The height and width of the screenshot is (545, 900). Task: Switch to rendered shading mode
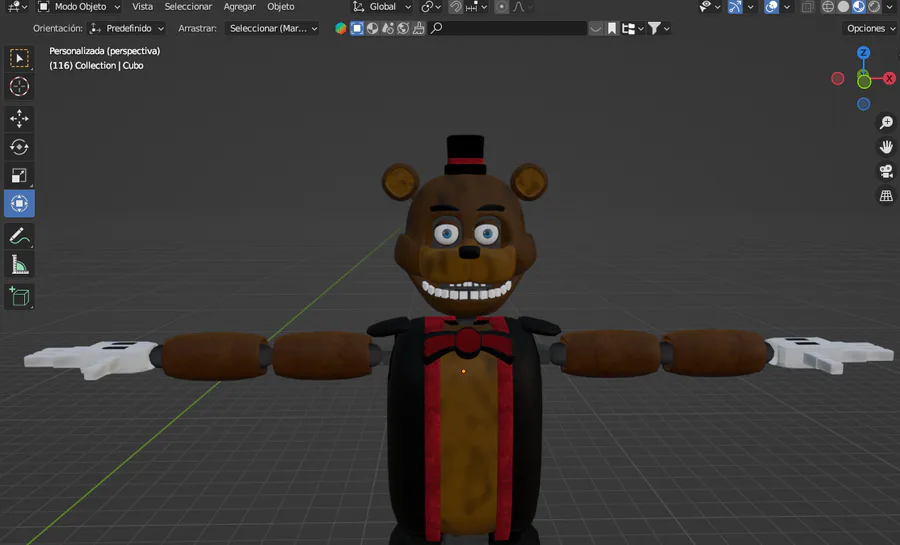[874, 7]
